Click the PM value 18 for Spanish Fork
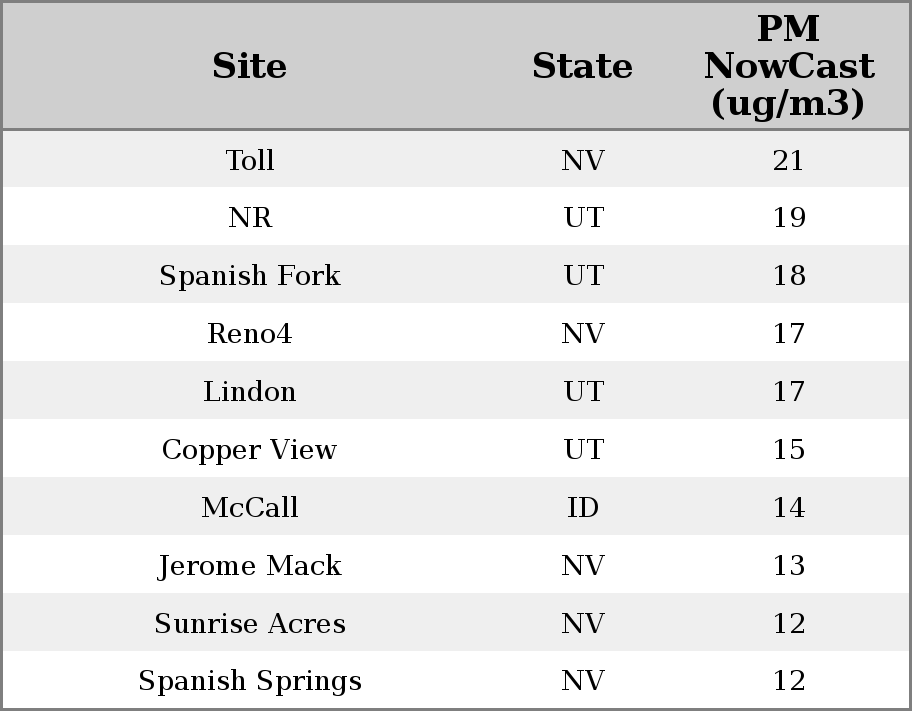Image resolution: width=912 pixels, height=711 pixels. (x=788, y=276)
